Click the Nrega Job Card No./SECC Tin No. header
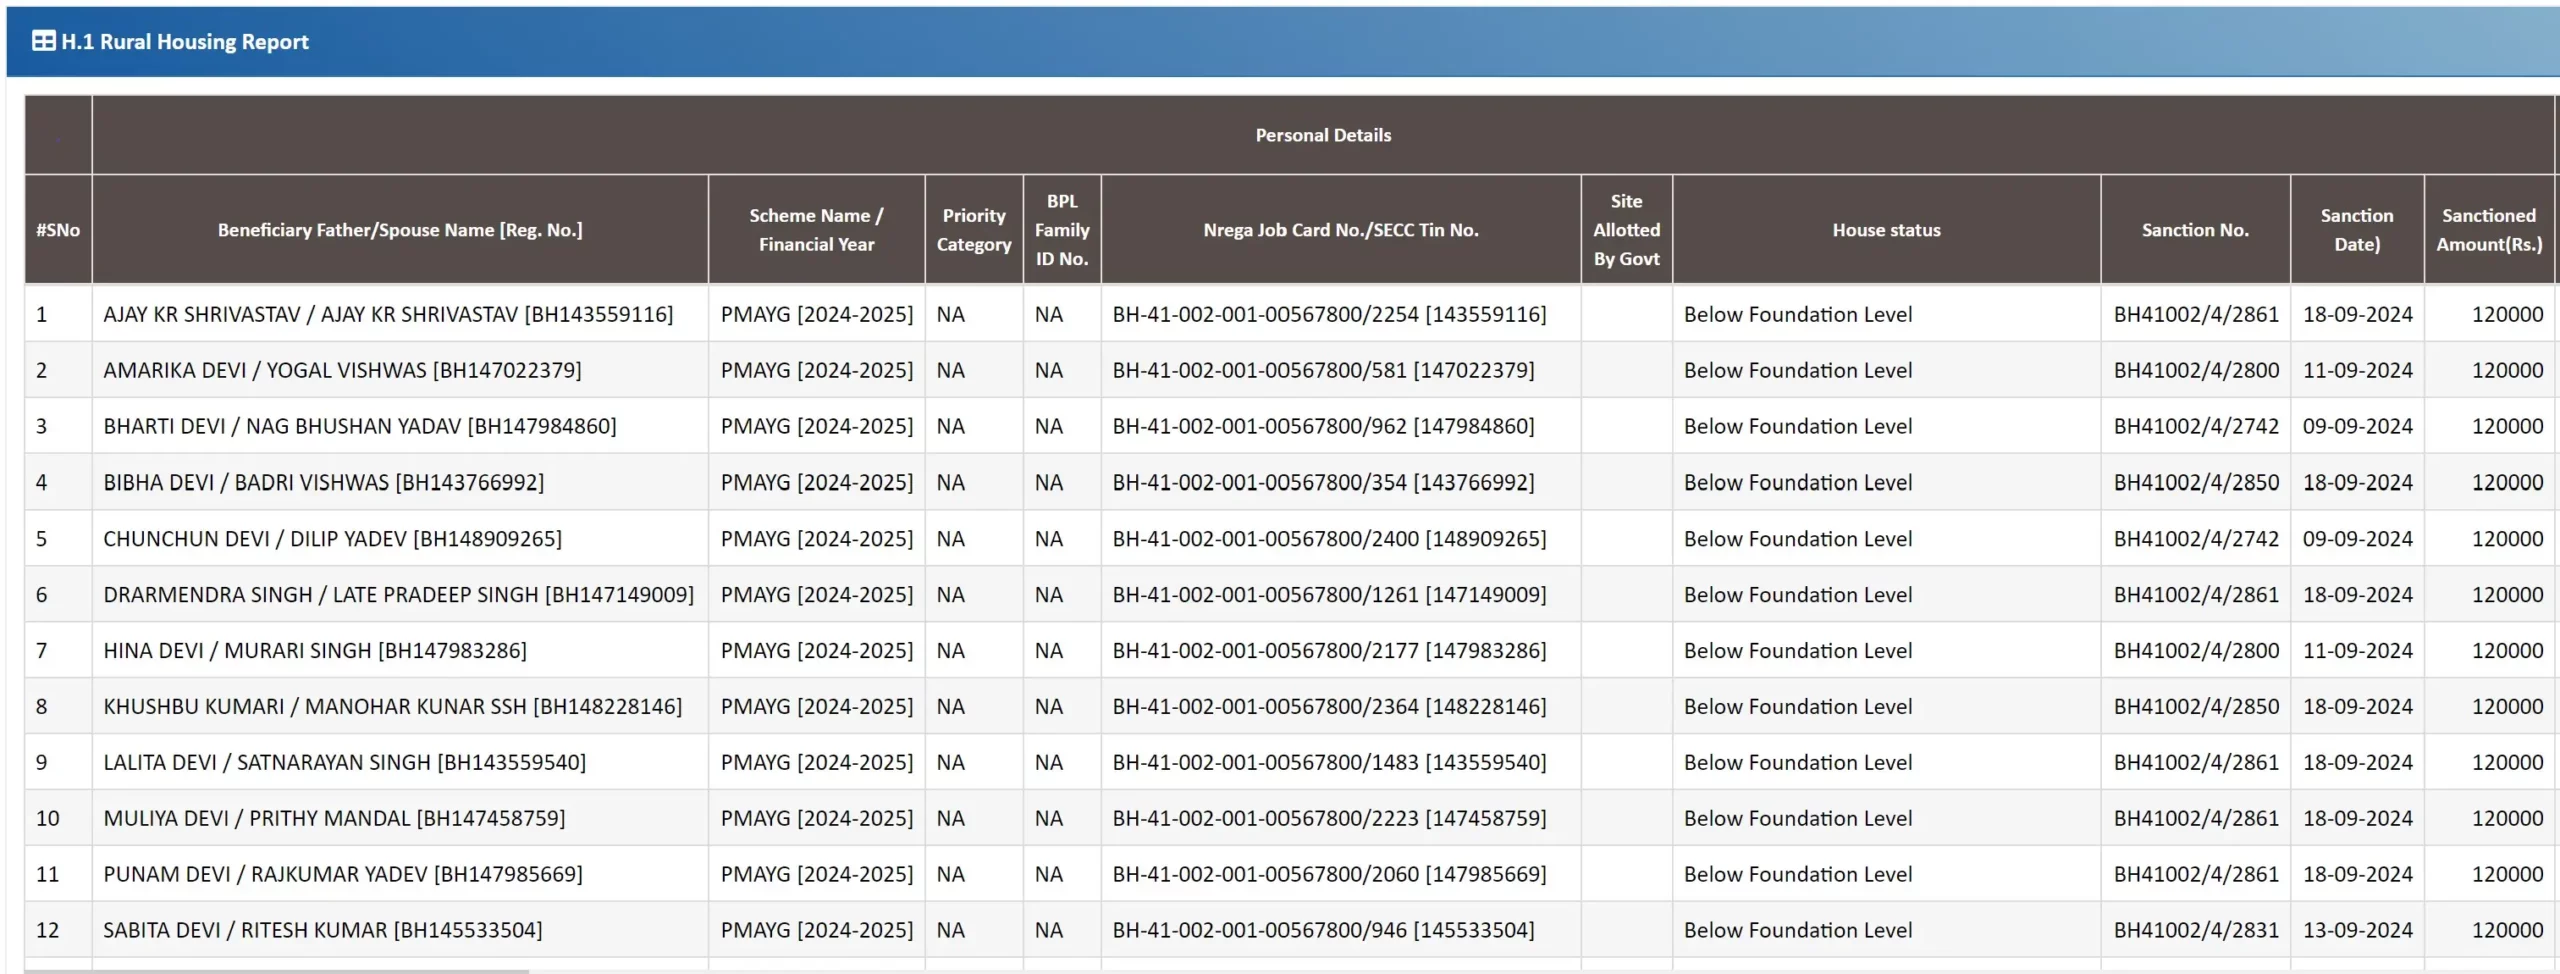The image size is (2560, 974). pyautogui.click(x=1341, y=230)
